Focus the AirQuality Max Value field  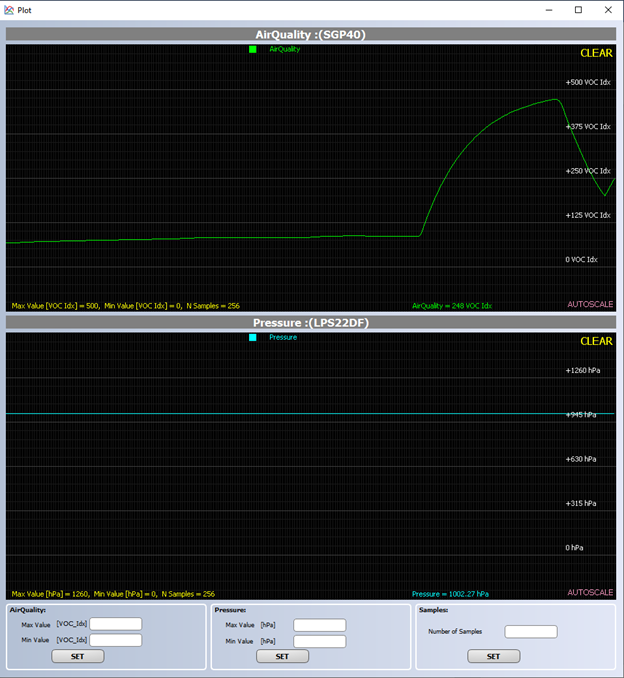(116, 624)
